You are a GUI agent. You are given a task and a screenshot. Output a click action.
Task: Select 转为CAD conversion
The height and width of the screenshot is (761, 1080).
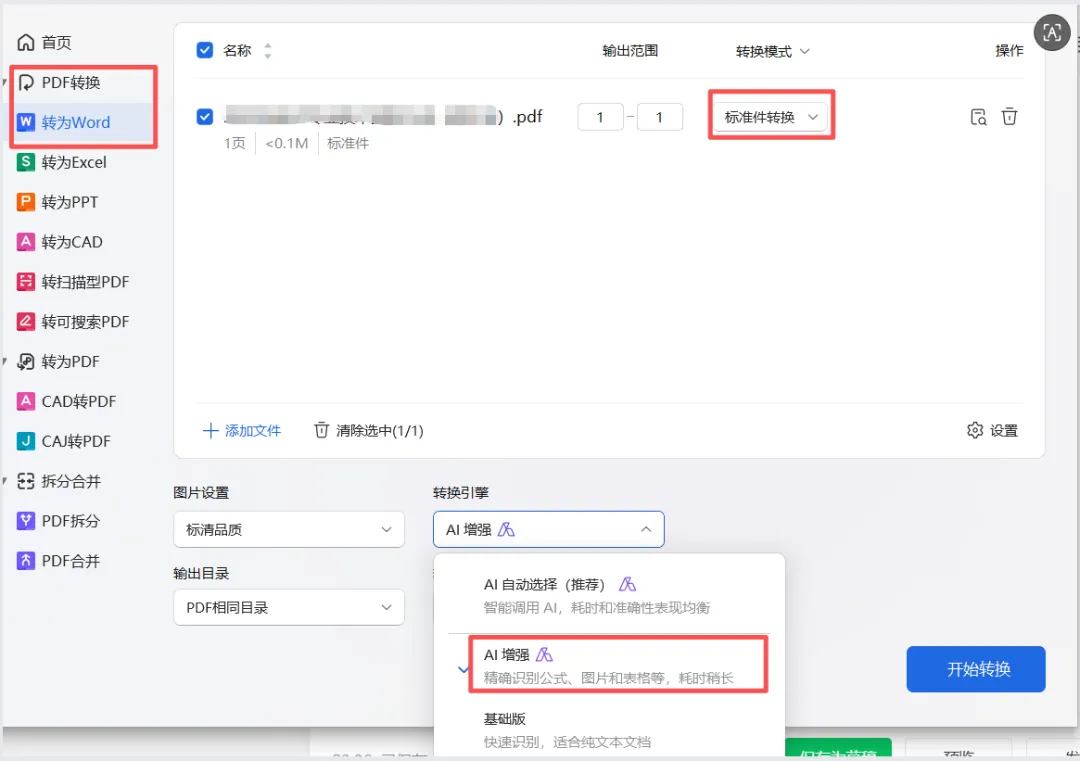(x=60, y=242)
